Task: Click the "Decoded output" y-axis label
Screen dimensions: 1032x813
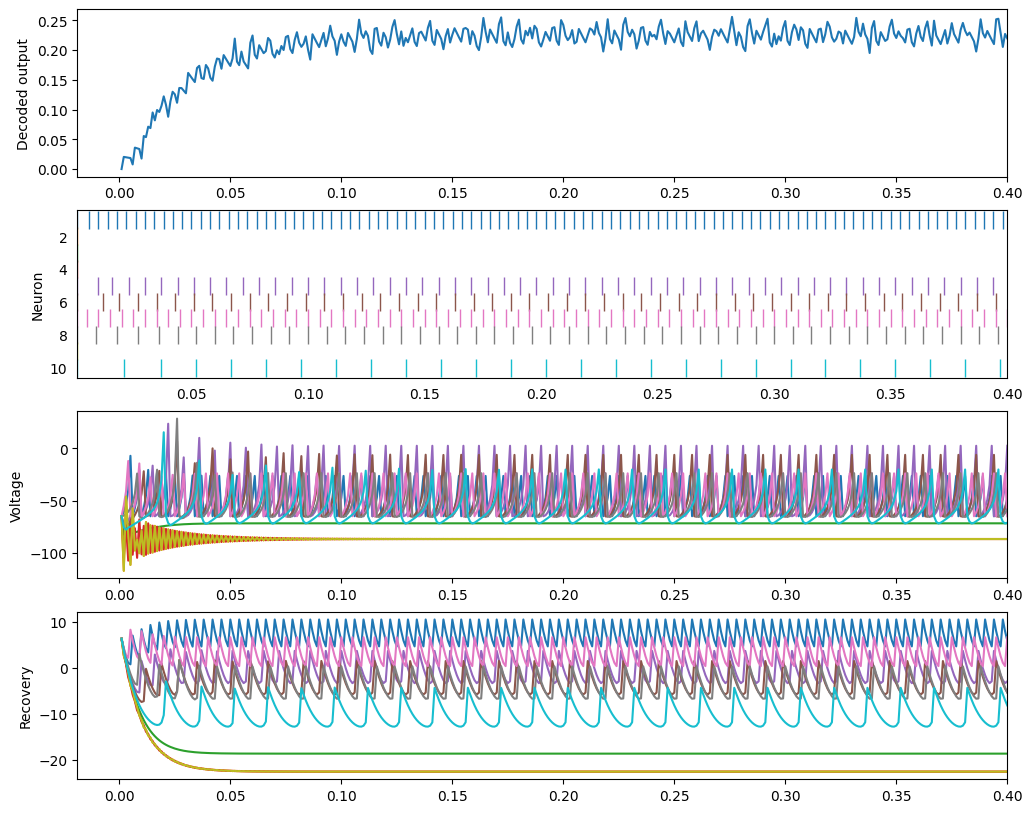Action: tap(23, 95)
